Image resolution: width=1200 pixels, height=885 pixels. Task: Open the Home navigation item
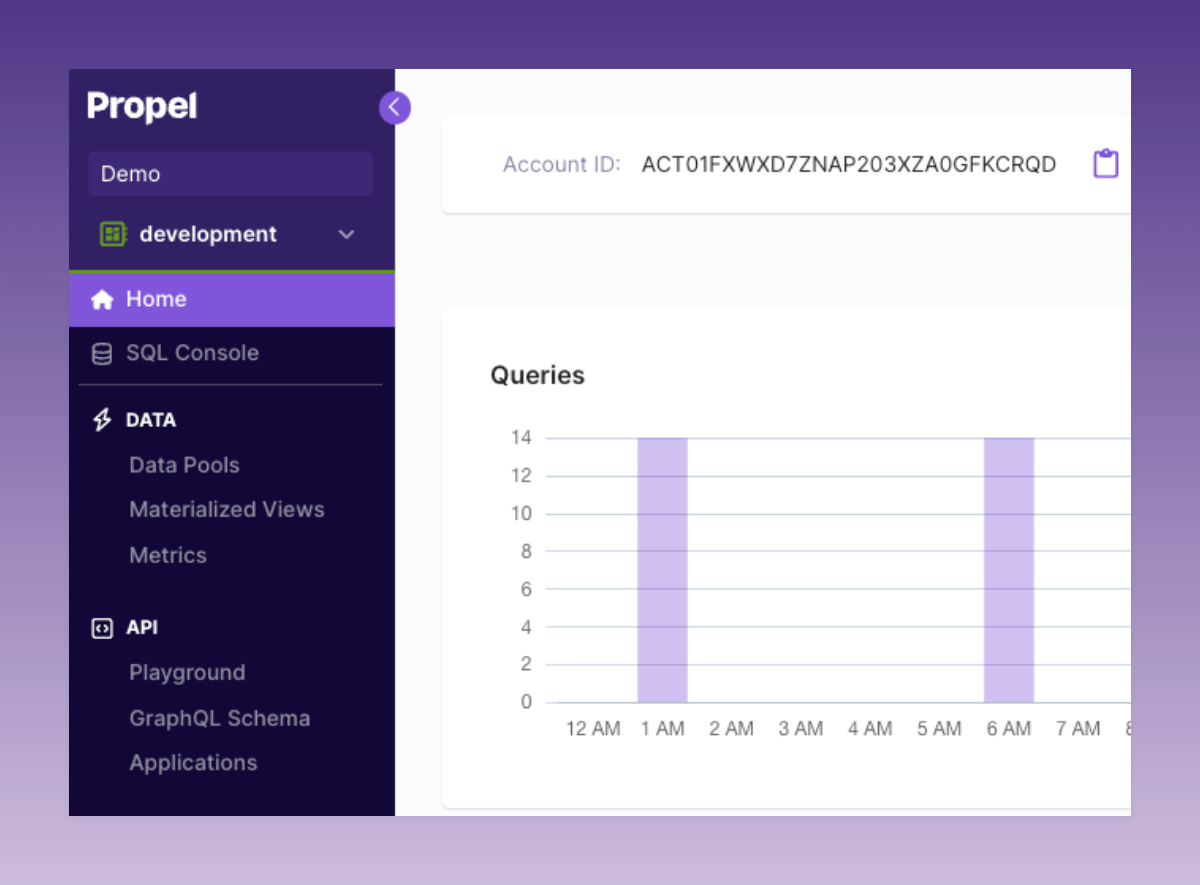coord(156,299)
